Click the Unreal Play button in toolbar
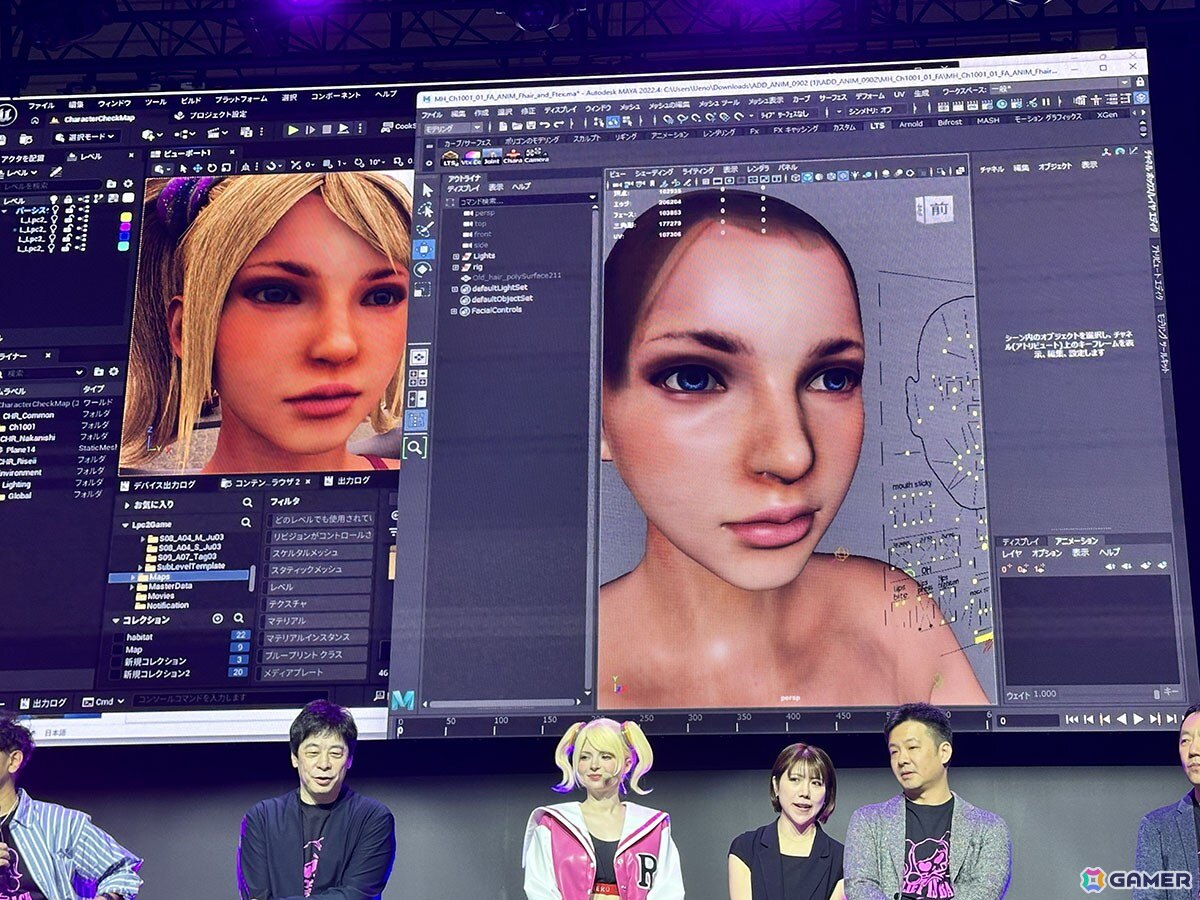Image resolution: width=1200 pixels, height=900 pixels. (293, 130)
